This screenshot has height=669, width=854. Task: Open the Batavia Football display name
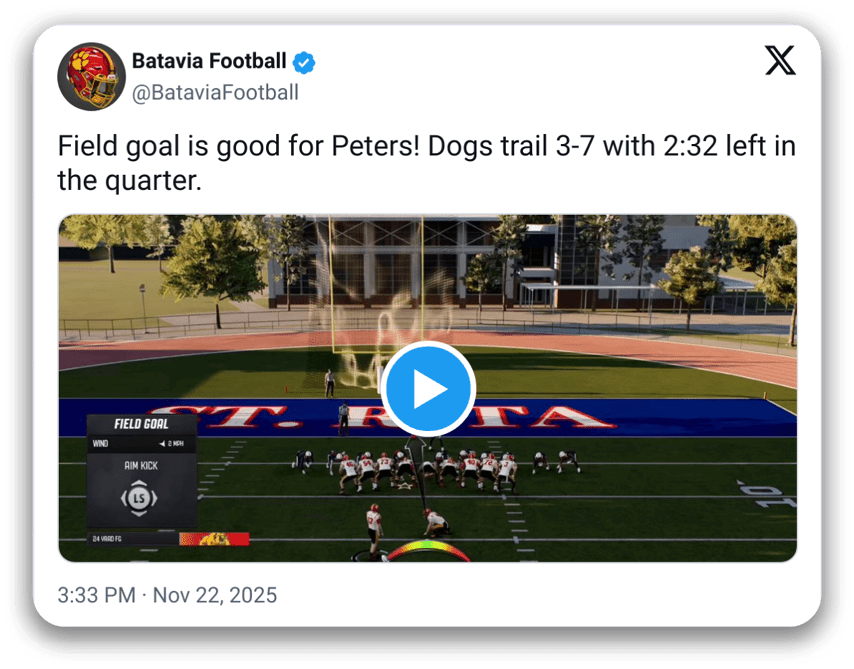[210, 62]
